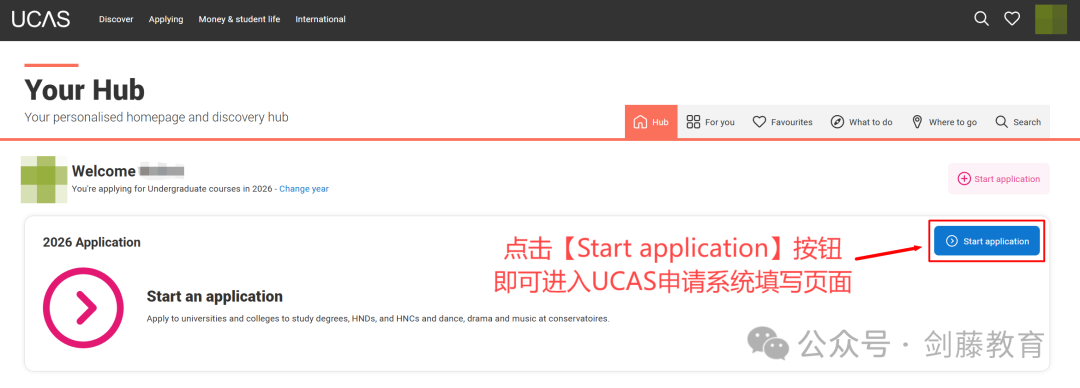Click the Start an application heading

click(215, 296)
